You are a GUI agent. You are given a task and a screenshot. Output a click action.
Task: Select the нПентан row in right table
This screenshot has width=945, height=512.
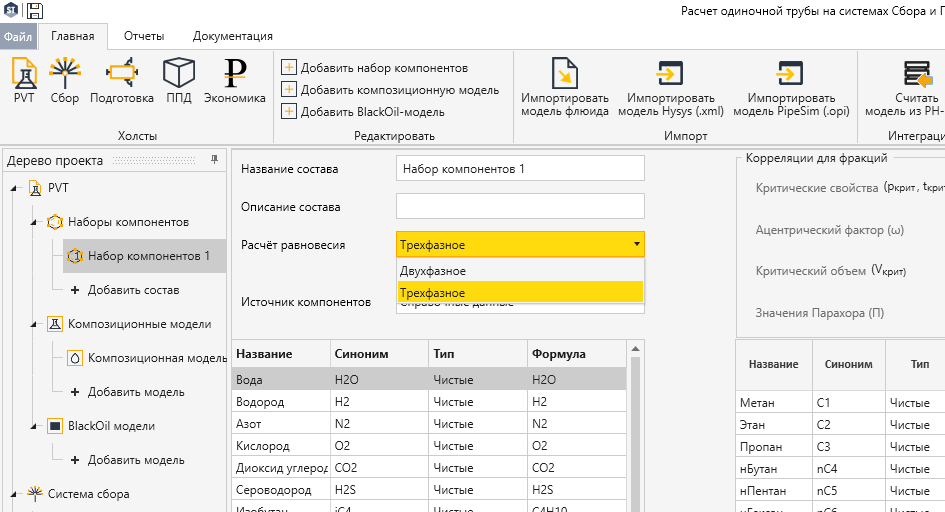tap(840, 491)
